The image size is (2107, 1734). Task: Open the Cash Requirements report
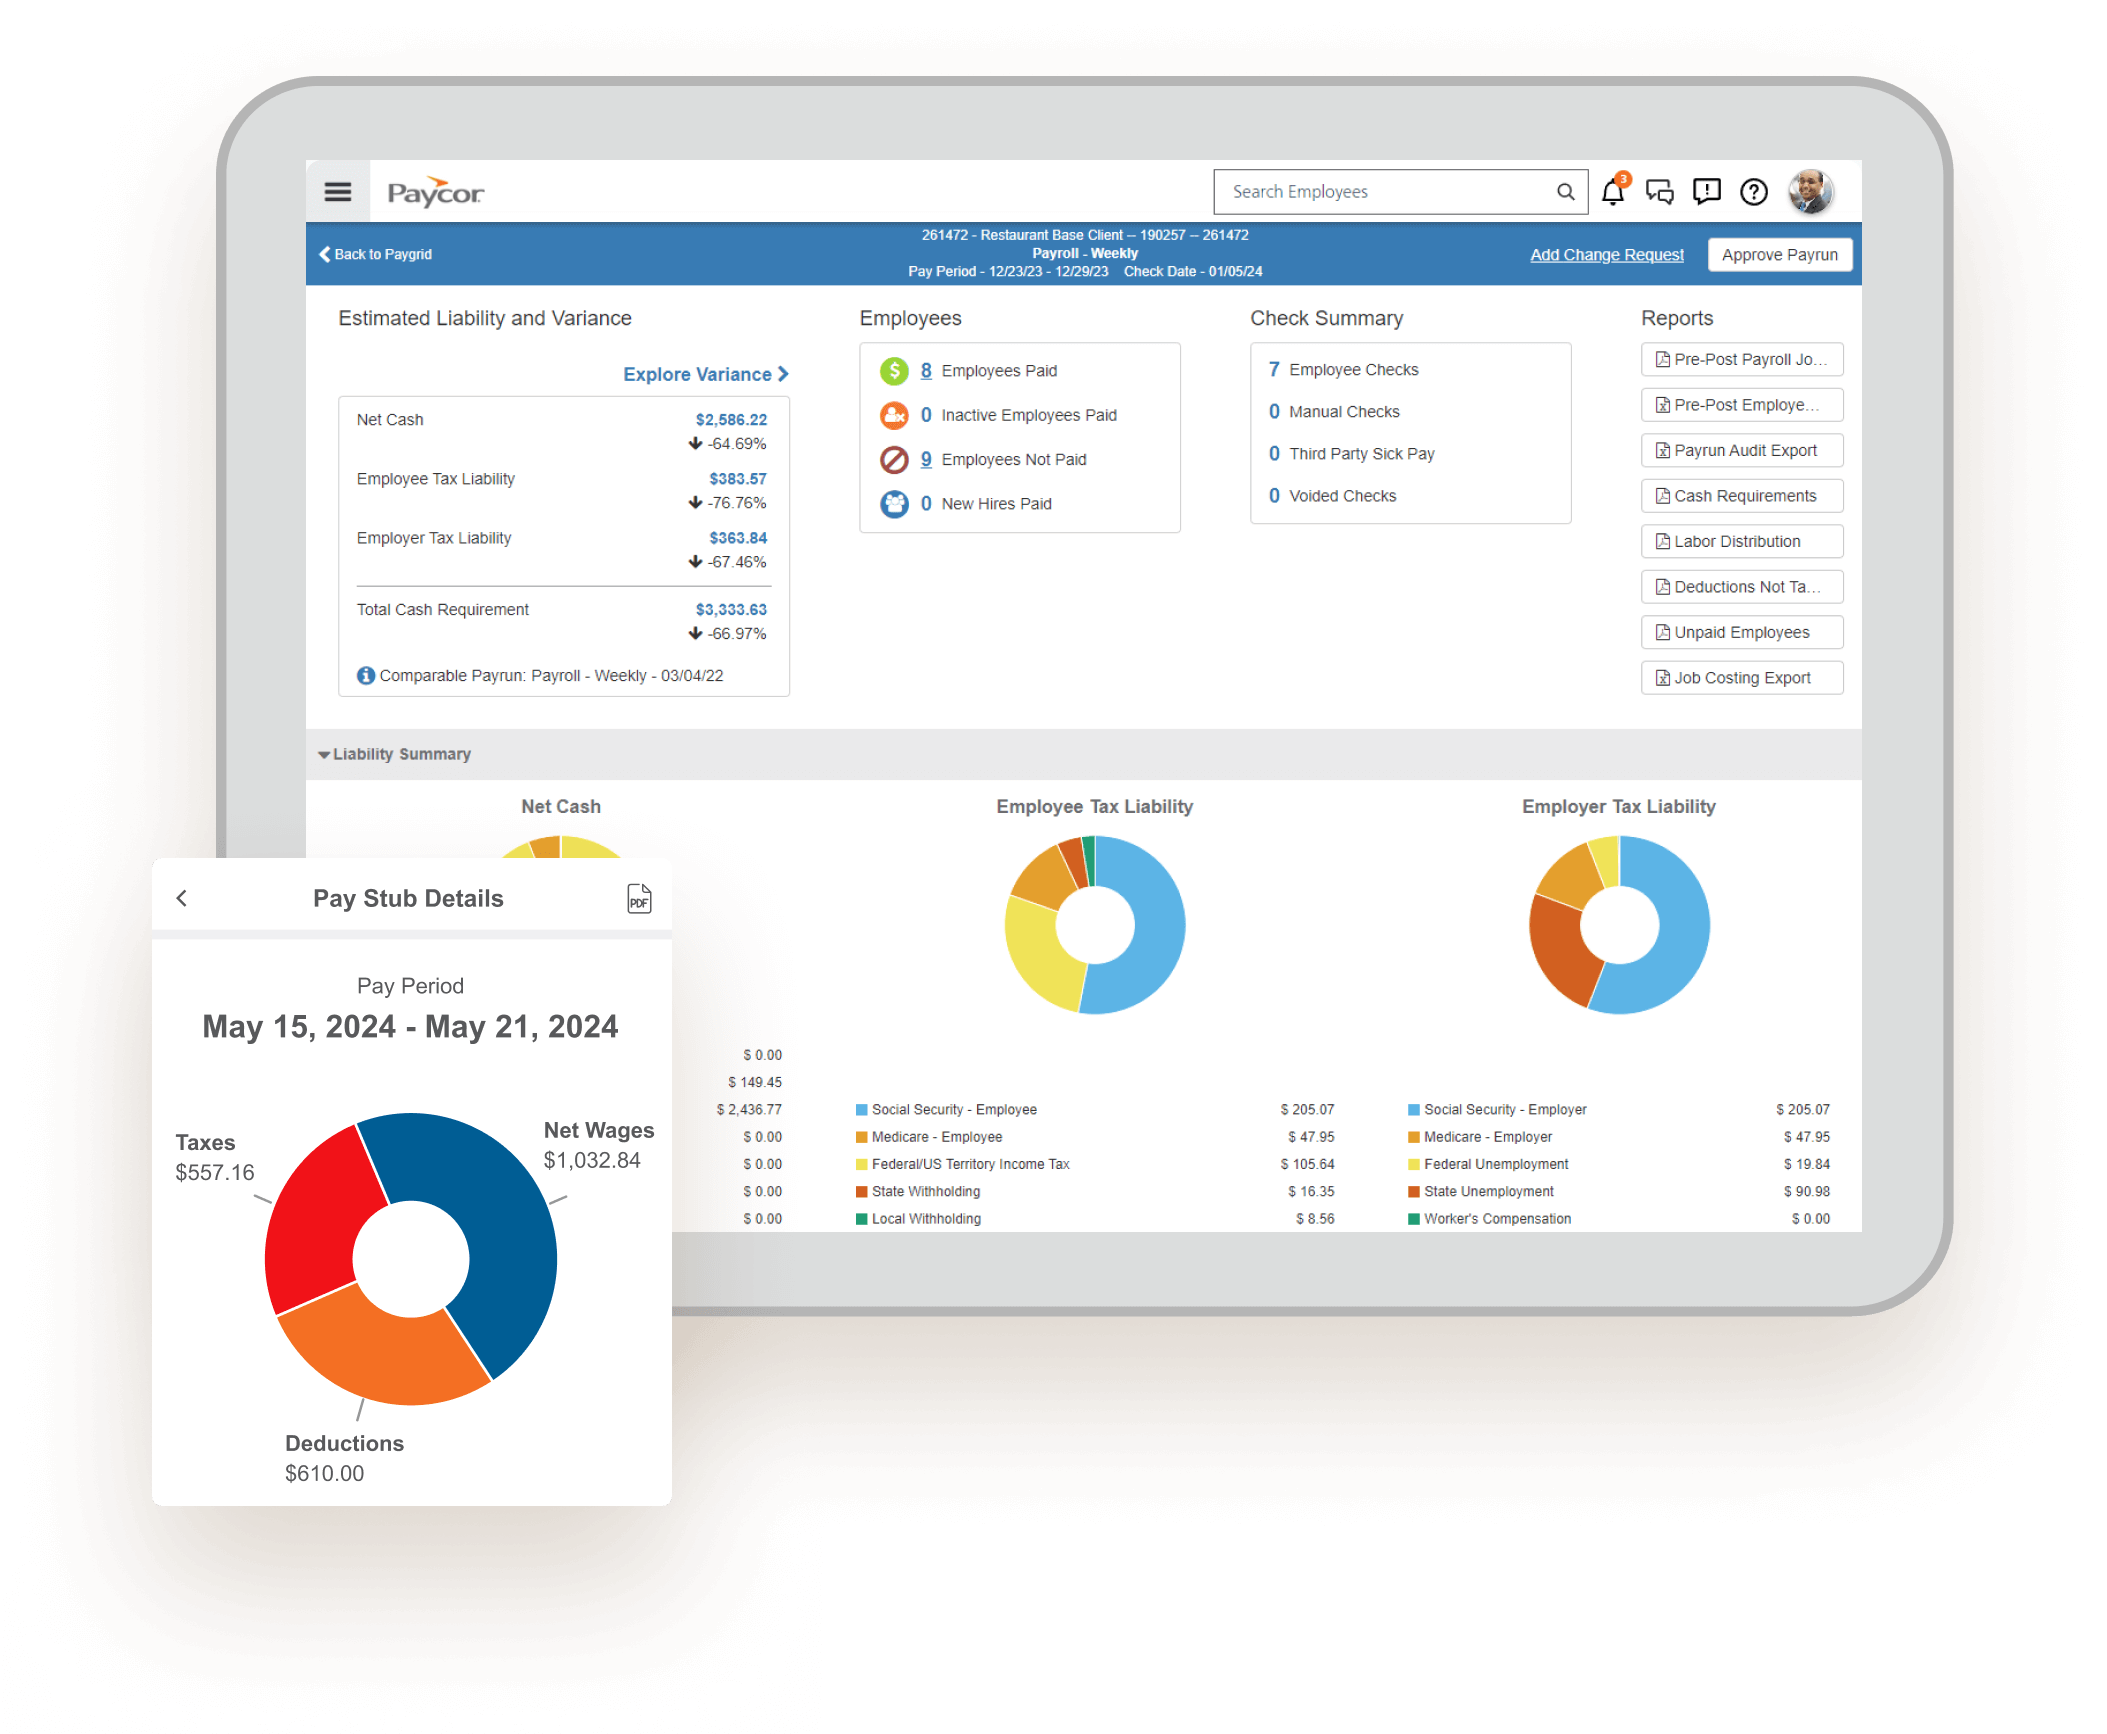click(x=1742, y=496)
